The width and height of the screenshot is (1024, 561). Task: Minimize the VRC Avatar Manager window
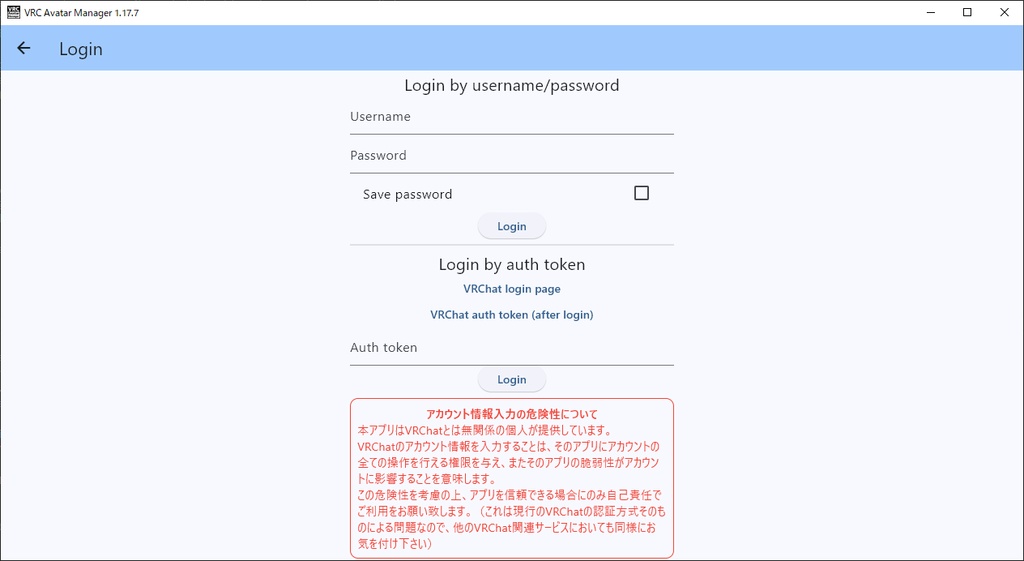[x=930, y=12]
